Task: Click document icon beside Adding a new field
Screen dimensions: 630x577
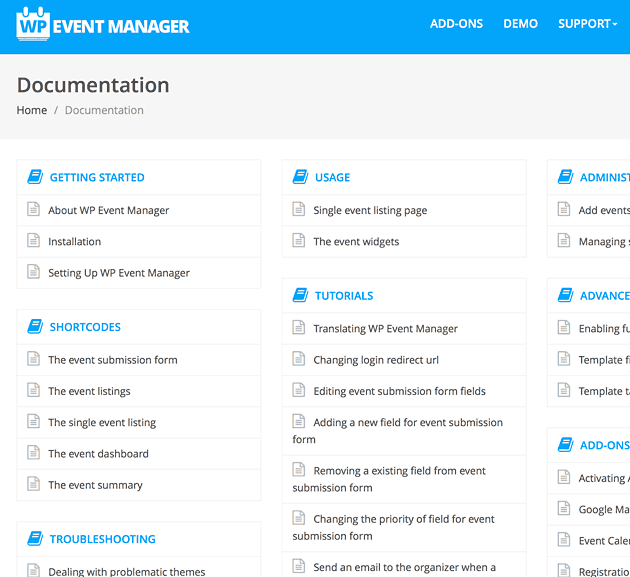Action: [x=299, y=421]
